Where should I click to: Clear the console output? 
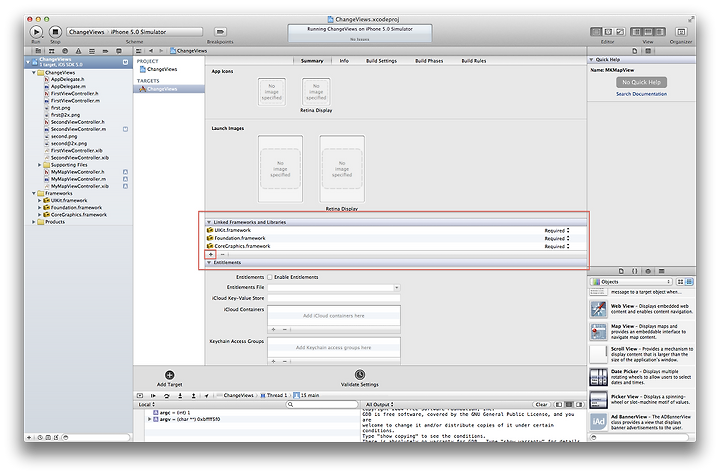click(541, 404)
